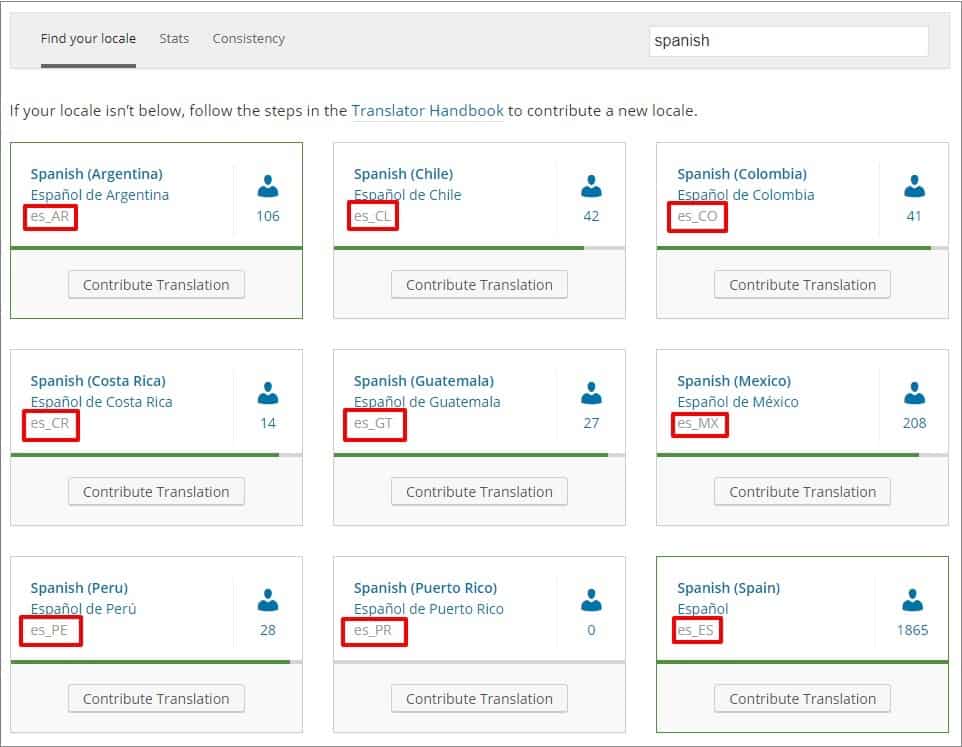
Task: Click the es_ES locale code
Action: click(x=696, y=630)
